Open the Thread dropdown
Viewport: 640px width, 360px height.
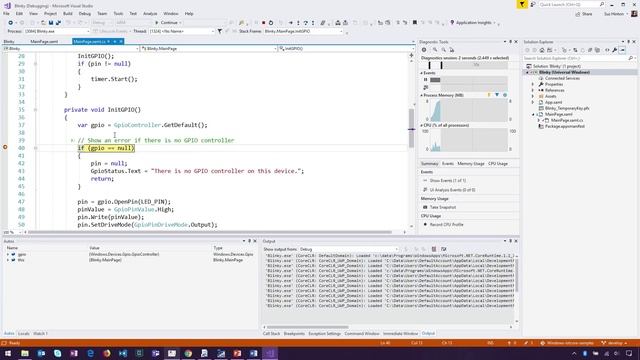(x=181, y=31)
